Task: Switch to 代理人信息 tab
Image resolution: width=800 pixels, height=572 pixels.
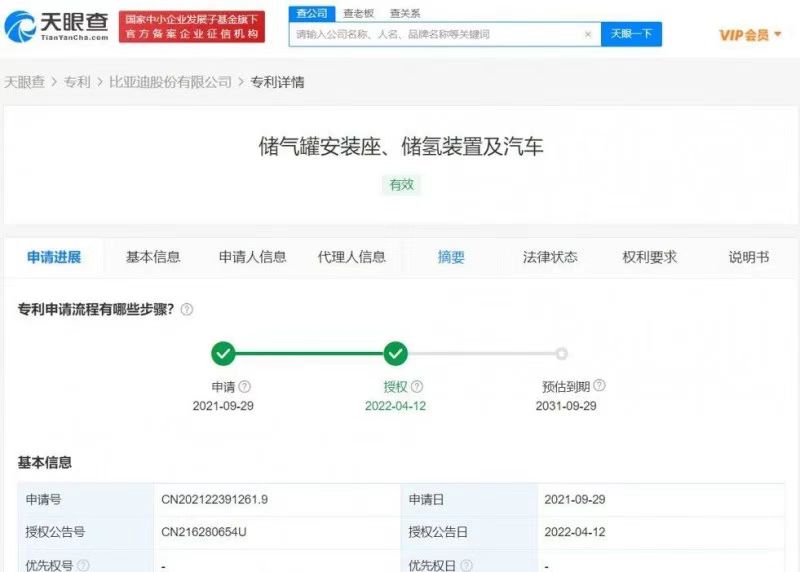Action: pyautogui.click(x=352, y=257)
